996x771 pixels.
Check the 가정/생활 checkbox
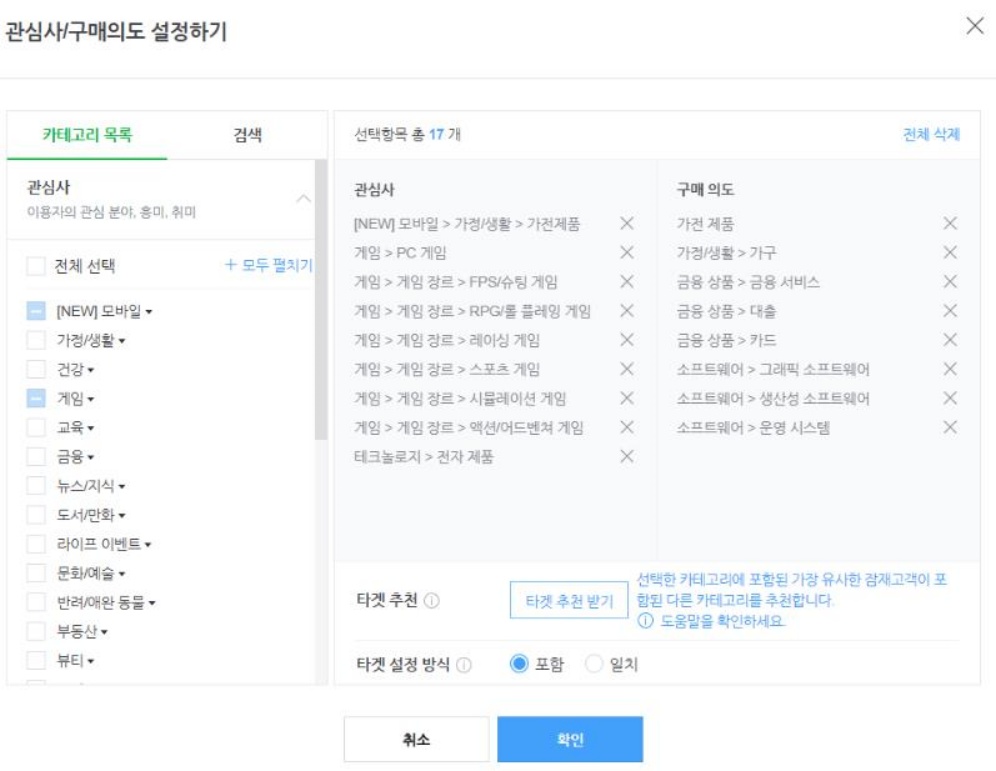[36, 340]
